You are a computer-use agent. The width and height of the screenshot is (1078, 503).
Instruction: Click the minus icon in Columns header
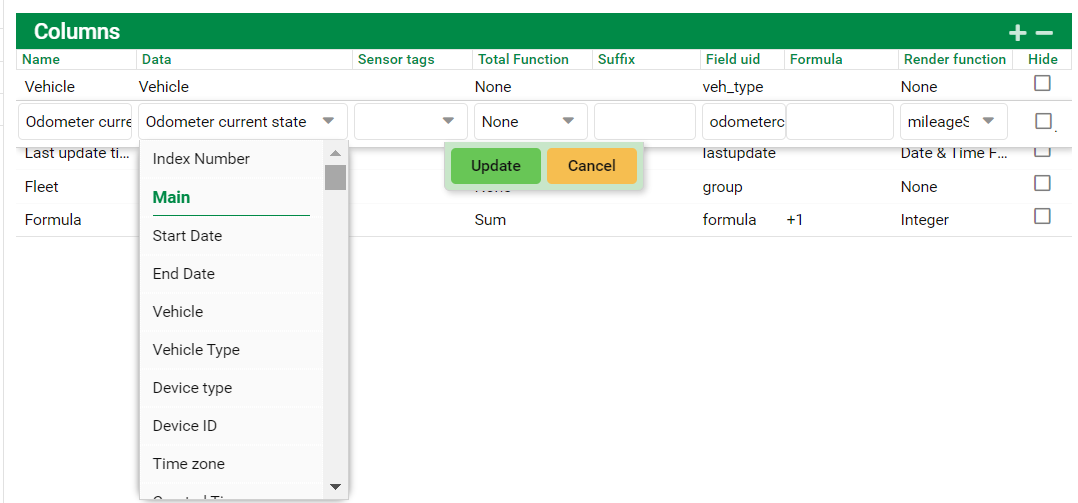click(x=1044, y=33)
